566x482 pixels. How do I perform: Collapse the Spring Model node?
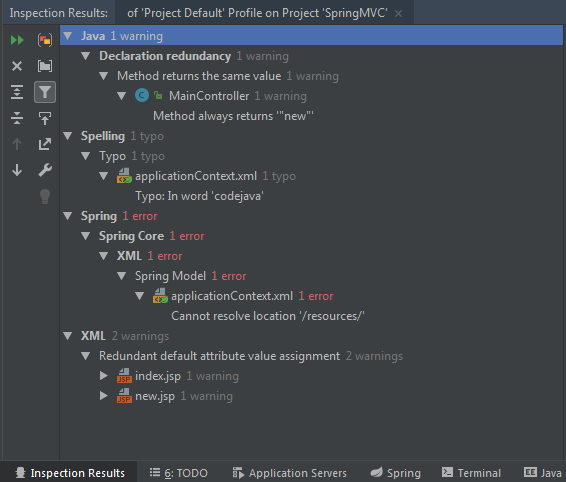coord(122,276)
